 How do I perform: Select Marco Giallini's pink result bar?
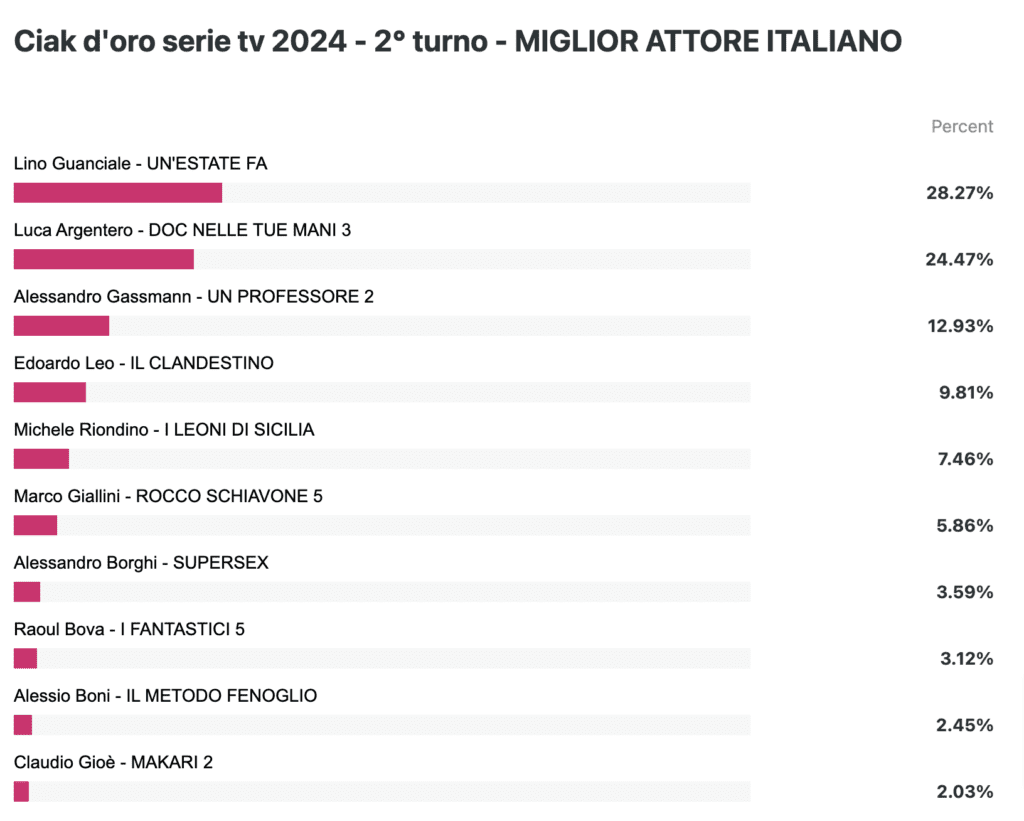(x=35, y=526)
